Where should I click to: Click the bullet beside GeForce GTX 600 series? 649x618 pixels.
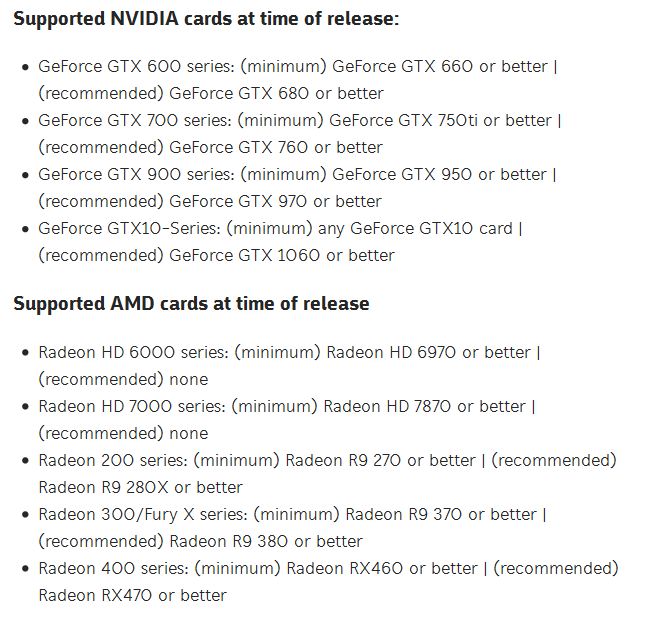[x=25, y=67]
